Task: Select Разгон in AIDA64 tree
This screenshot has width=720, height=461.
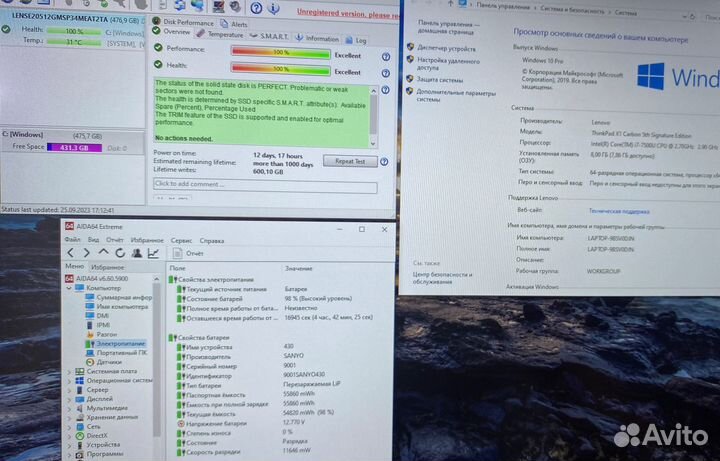Action: coord(107,334)
